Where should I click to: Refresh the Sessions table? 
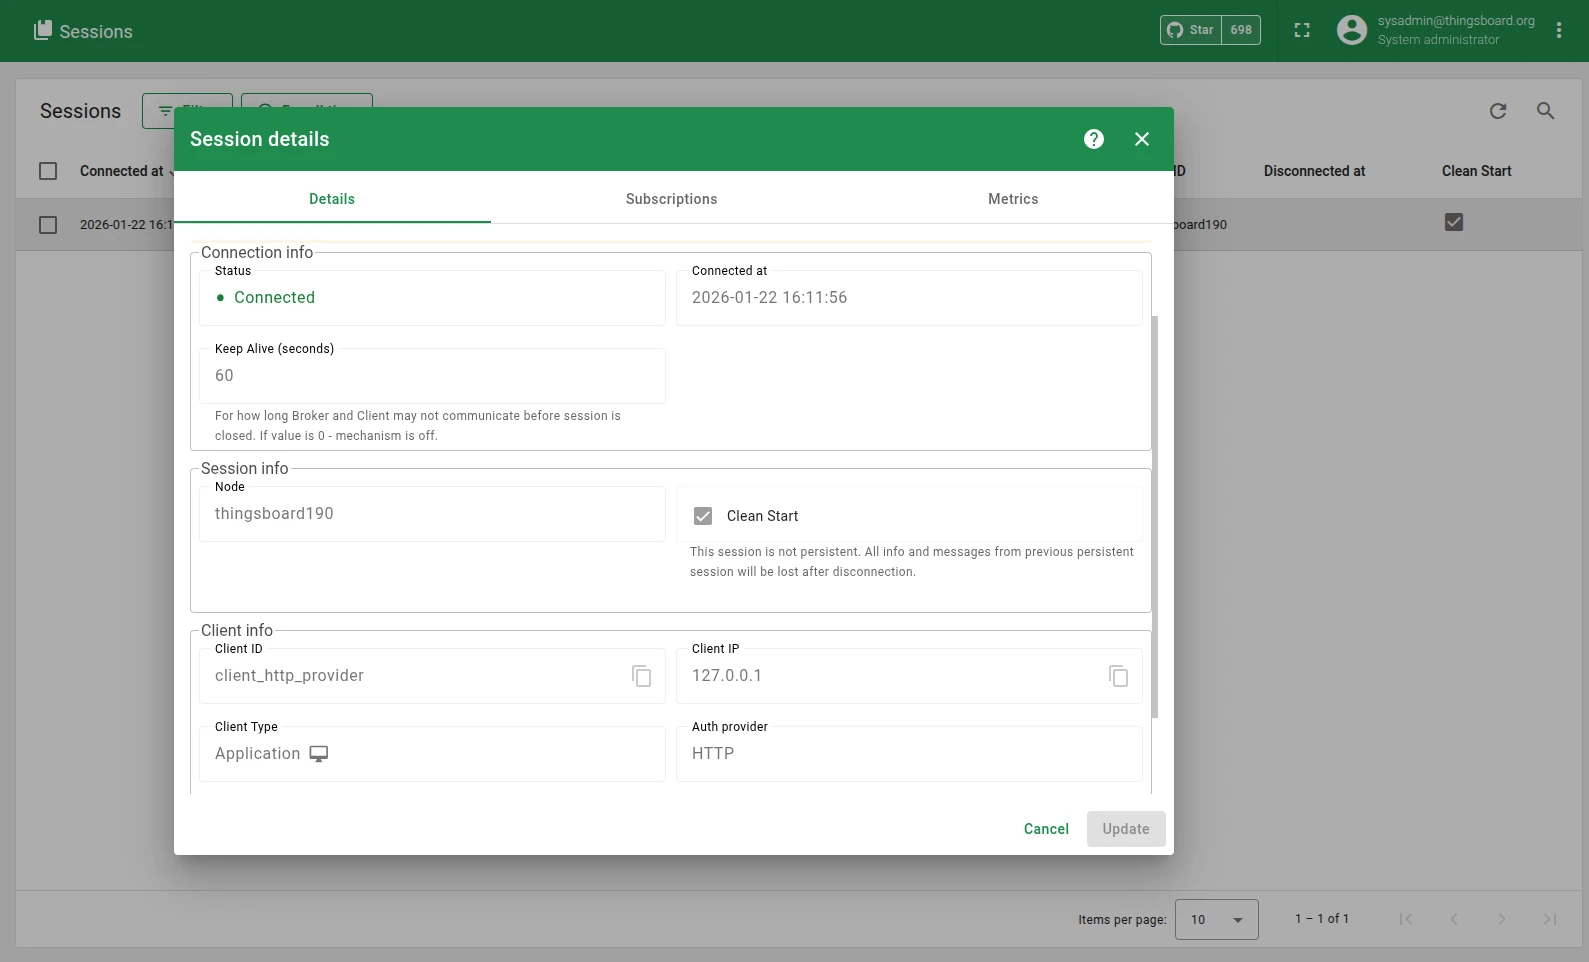tap(1498, 111)
